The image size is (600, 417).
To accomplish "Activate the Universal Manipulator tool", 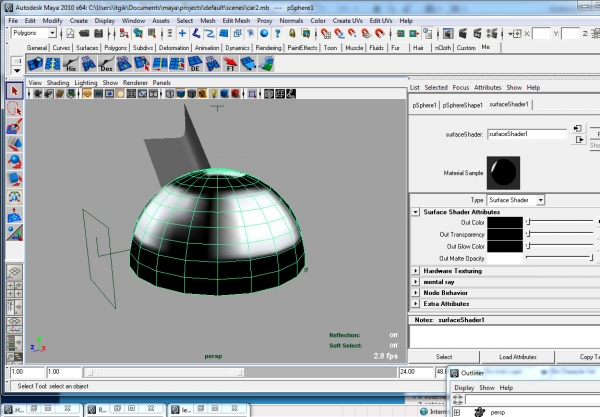I will tap(15, 197).
